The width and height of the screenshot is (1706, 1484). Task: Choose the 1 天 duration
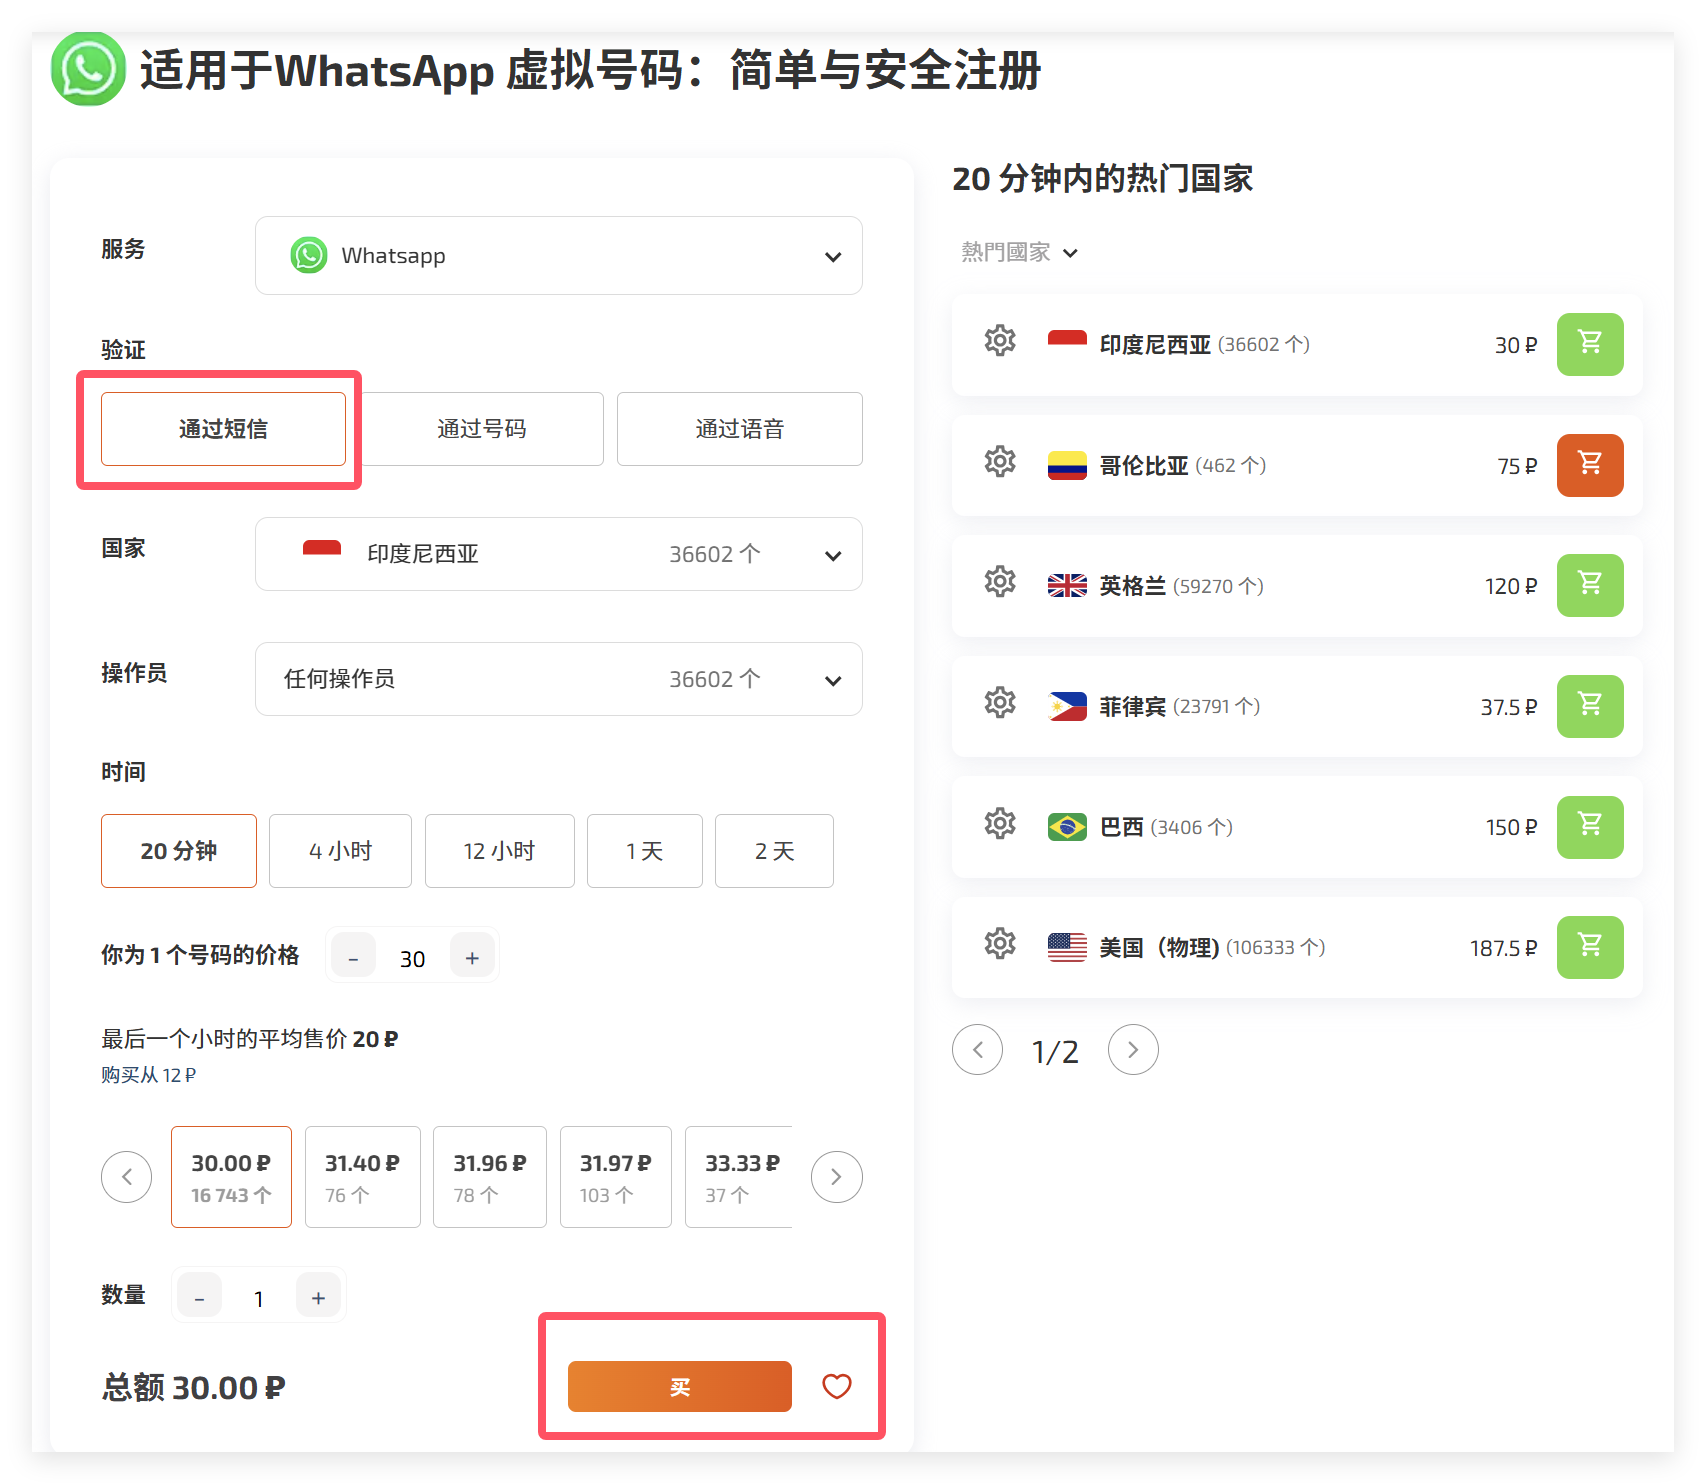[645, 851]
